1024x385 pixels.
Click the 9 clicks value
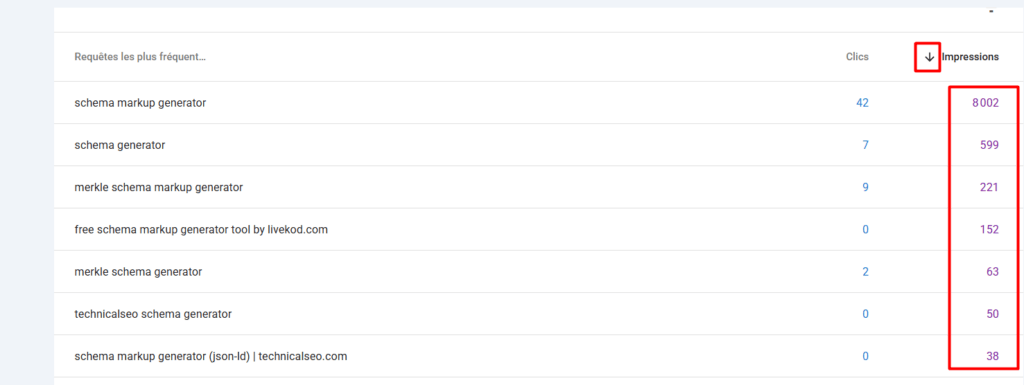865,187
